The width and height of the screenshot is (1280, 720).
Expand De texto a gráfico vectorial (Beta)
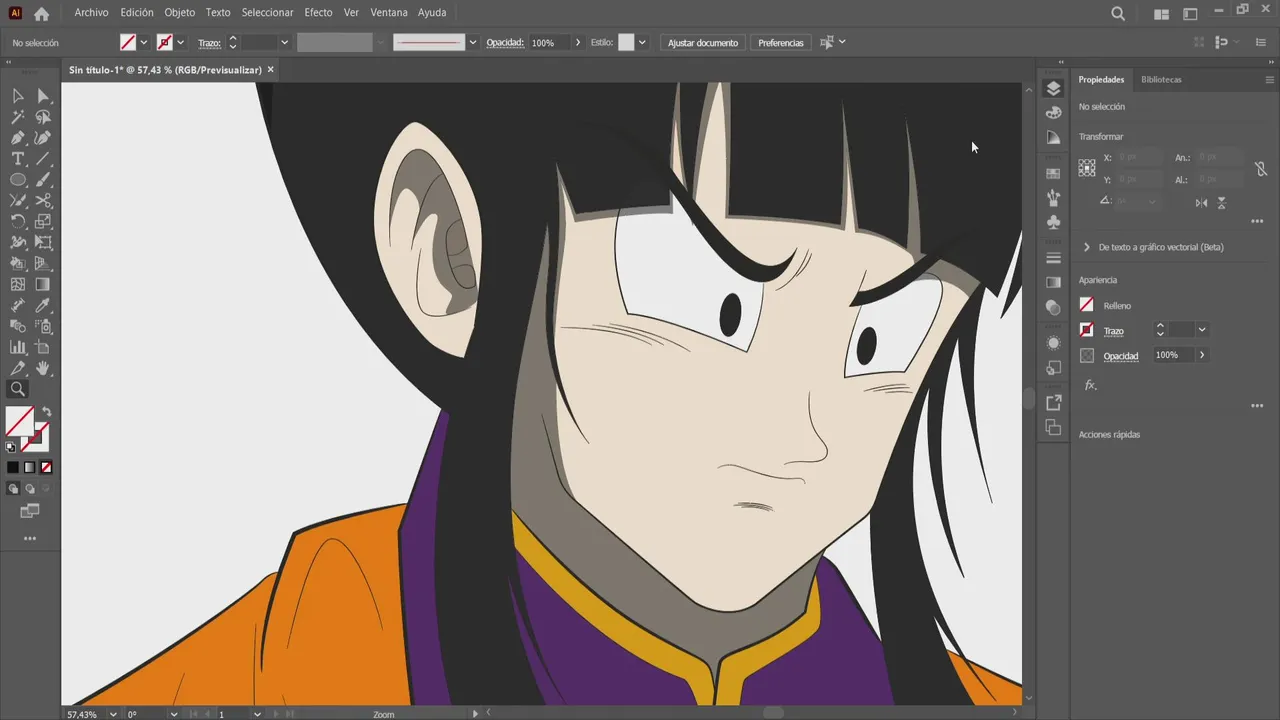[1087, 247]
